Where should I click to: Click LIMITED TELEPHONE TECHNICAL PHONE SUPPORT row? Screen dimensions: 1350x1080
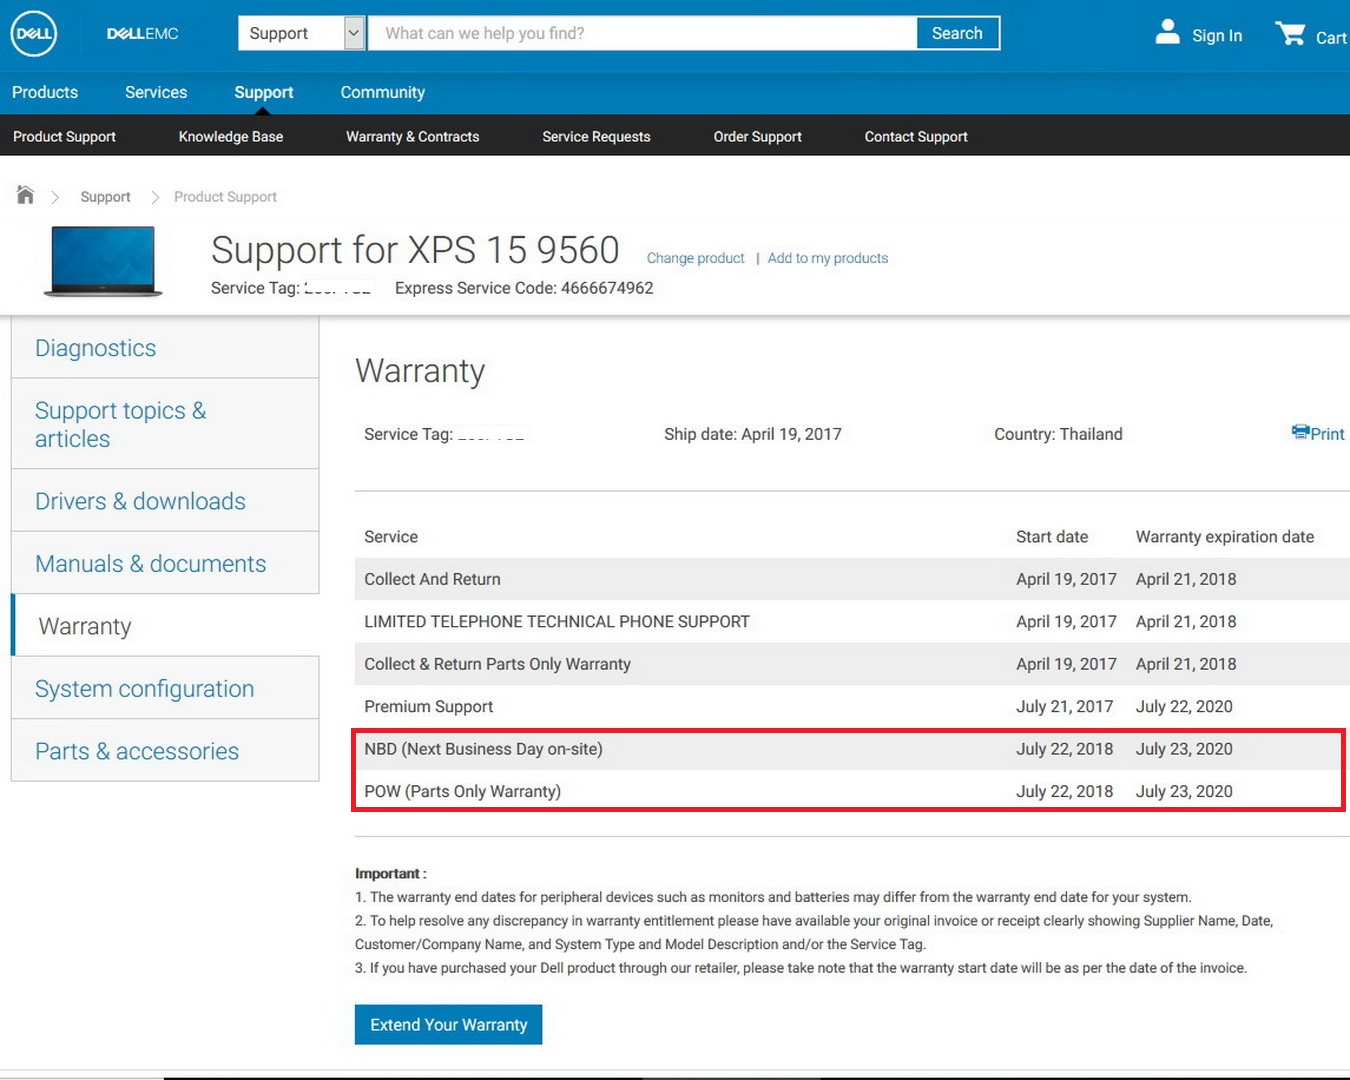[x=852, y=622]
